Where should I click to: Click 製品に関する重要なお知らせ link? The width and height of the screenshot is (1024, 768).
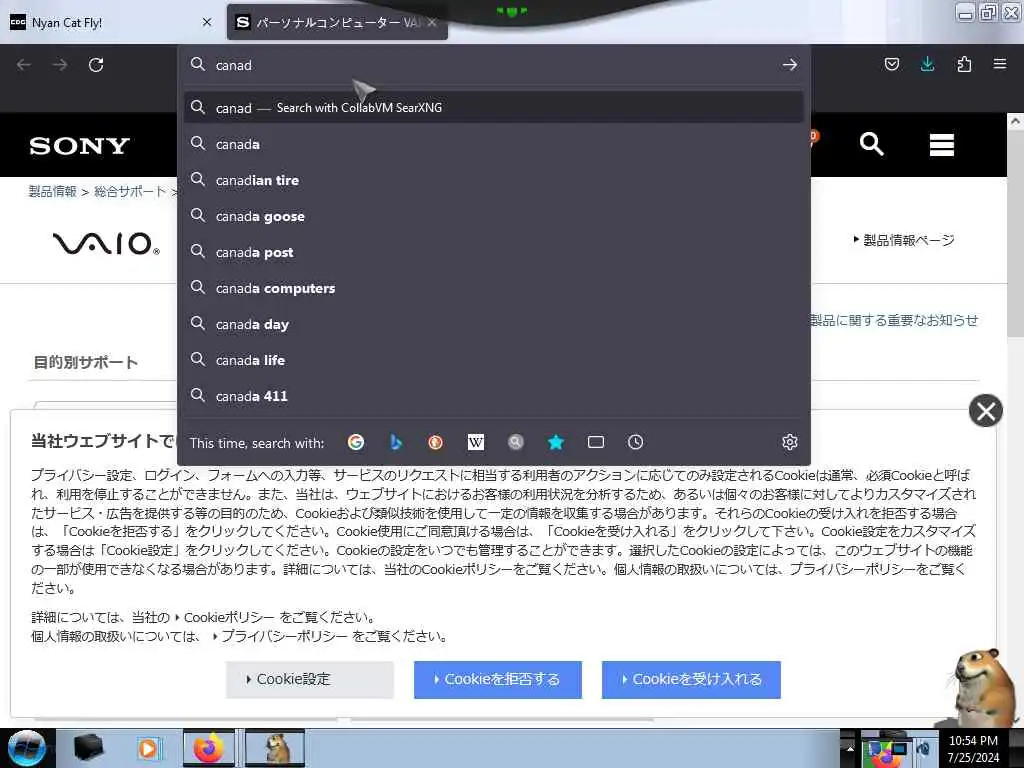(x=894, y=320)
